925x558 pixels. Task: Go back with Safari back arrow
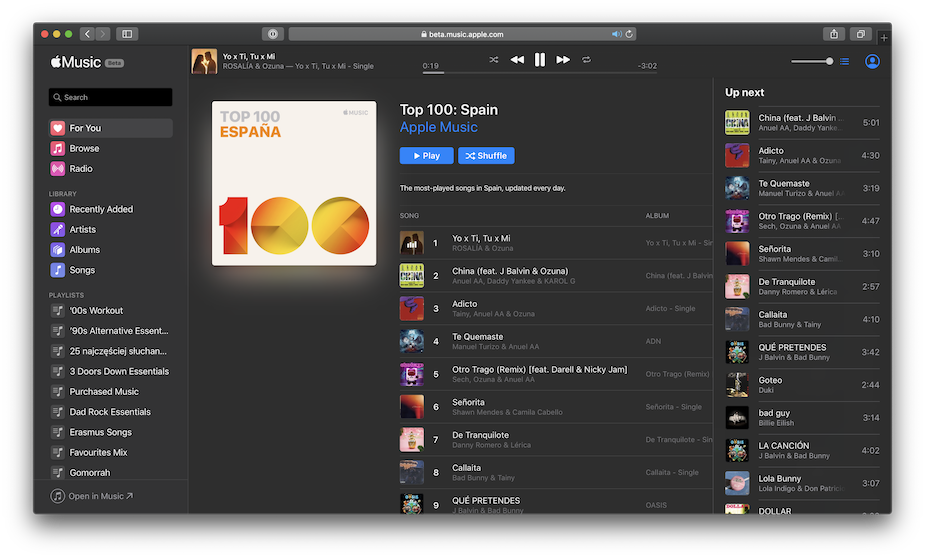87,34
